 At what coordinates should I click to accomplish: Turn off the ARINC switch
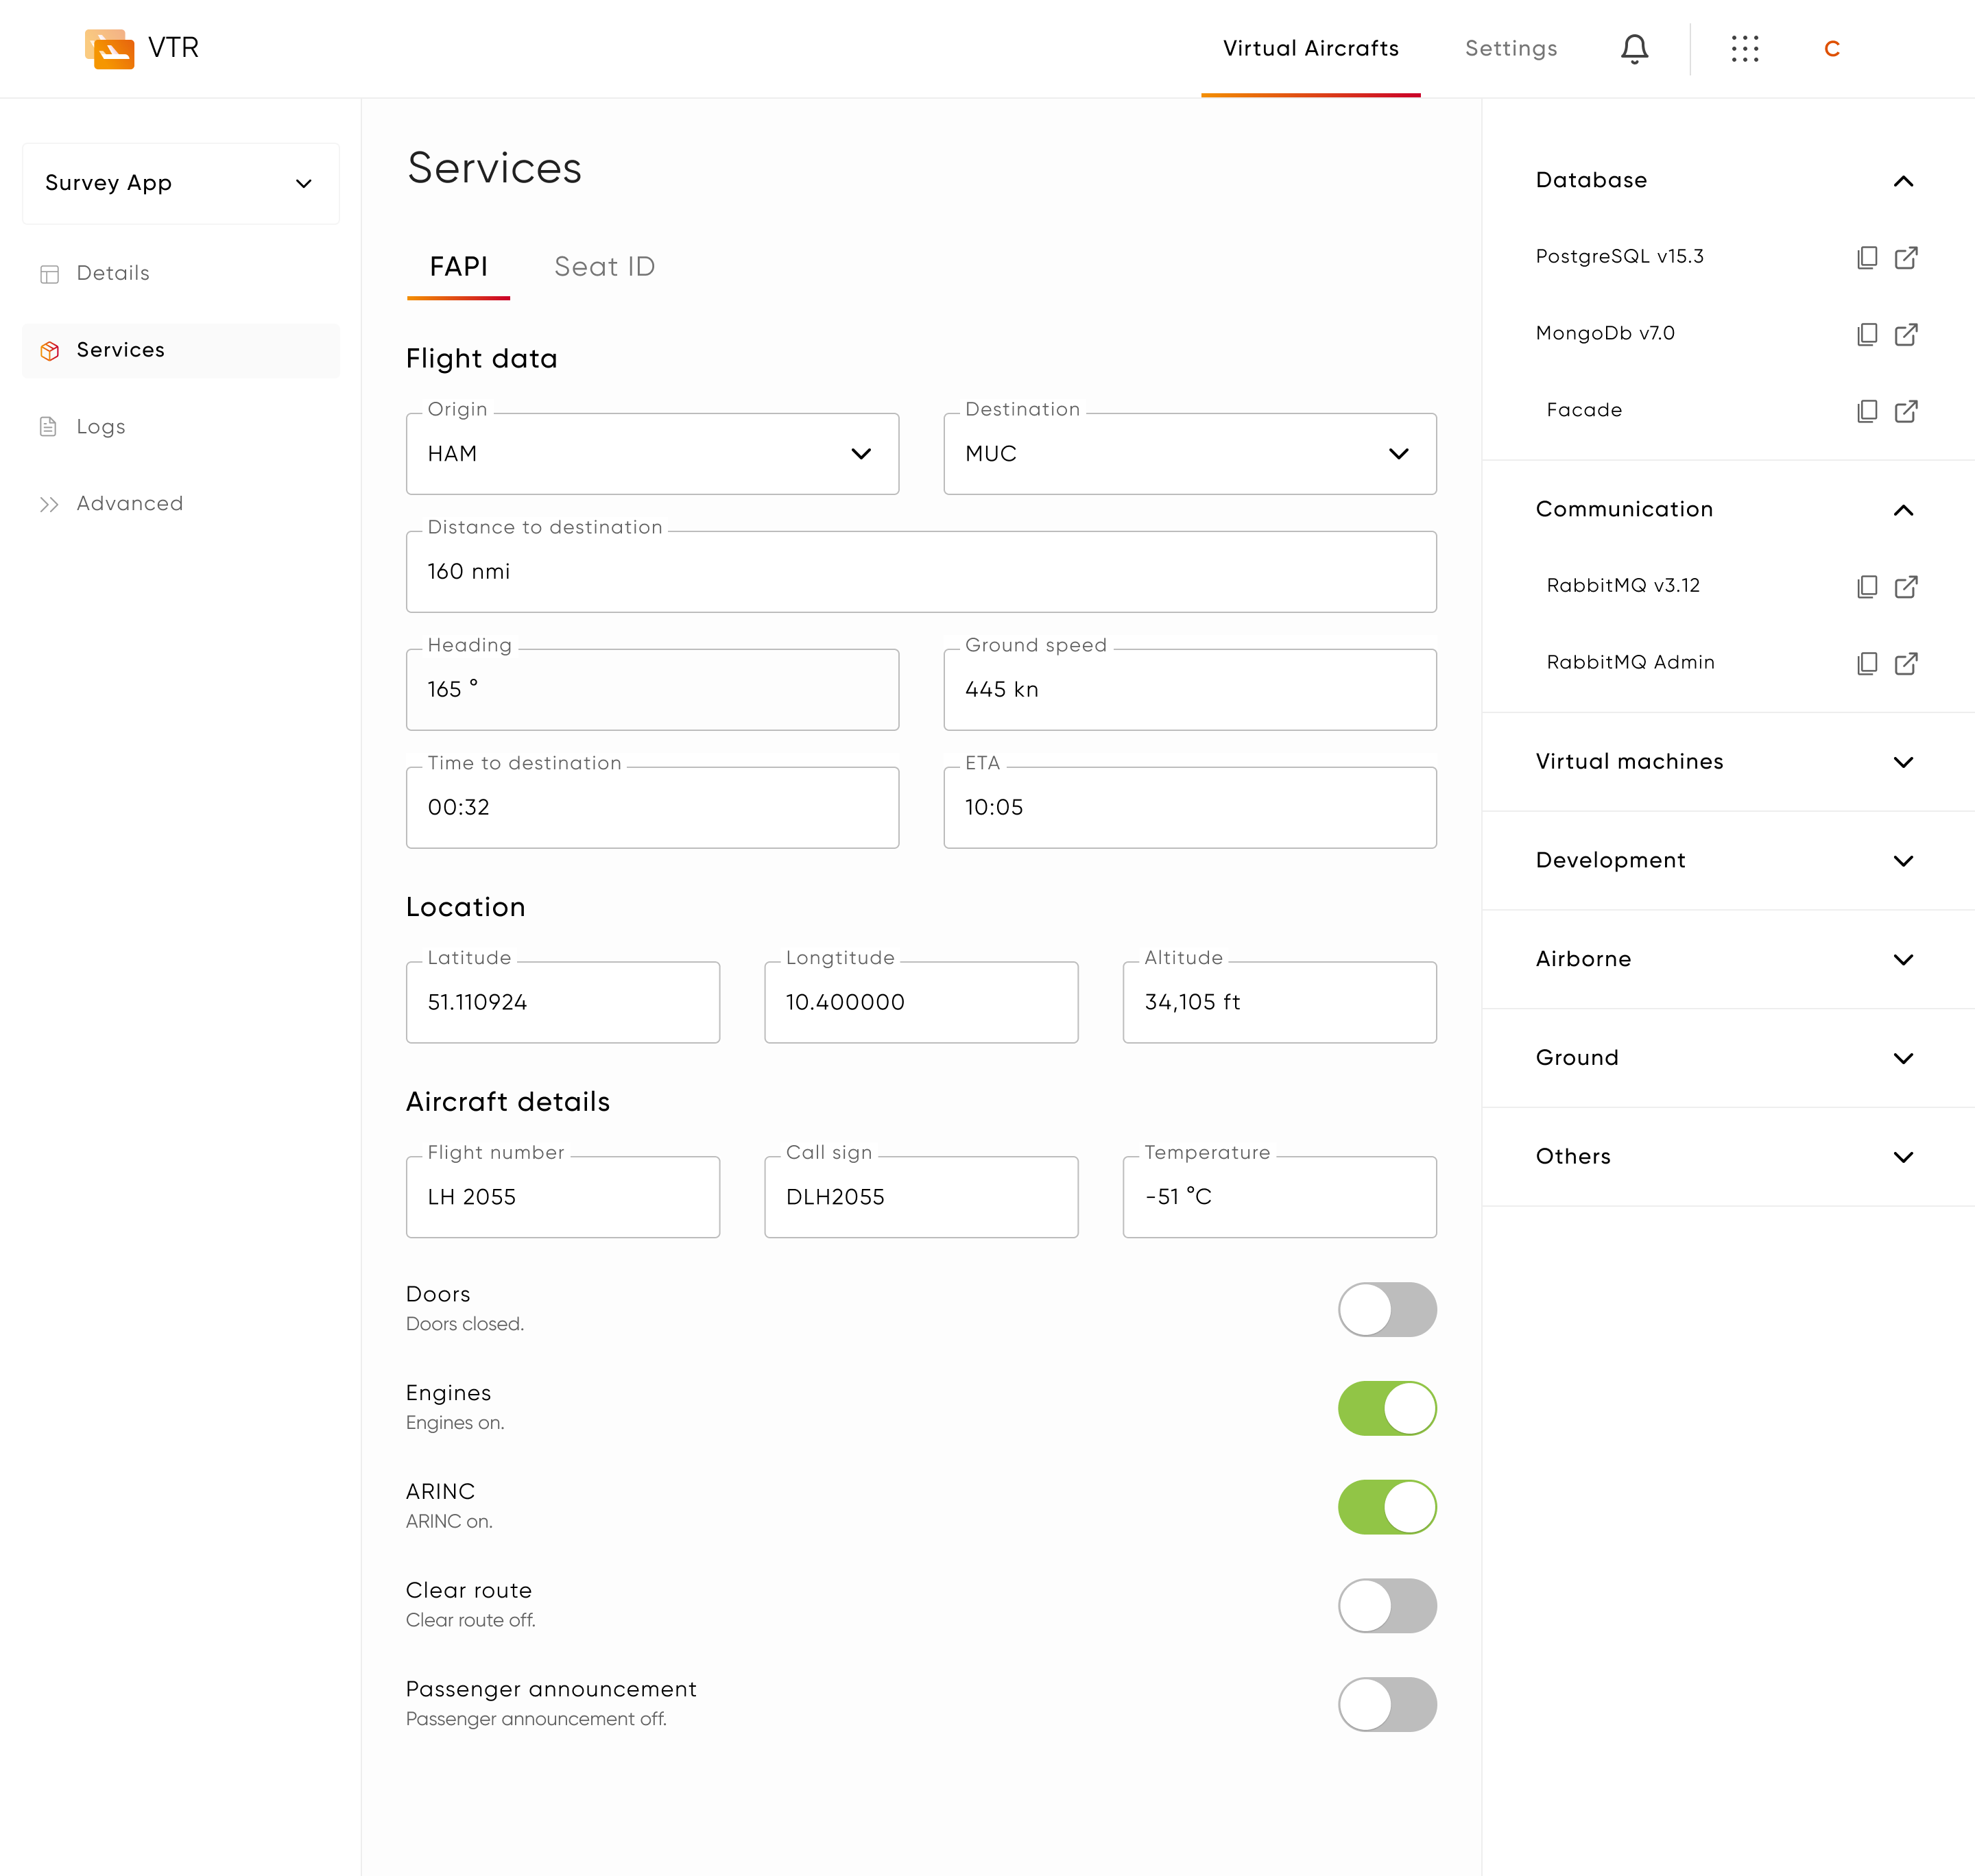pos(1387,1506)
